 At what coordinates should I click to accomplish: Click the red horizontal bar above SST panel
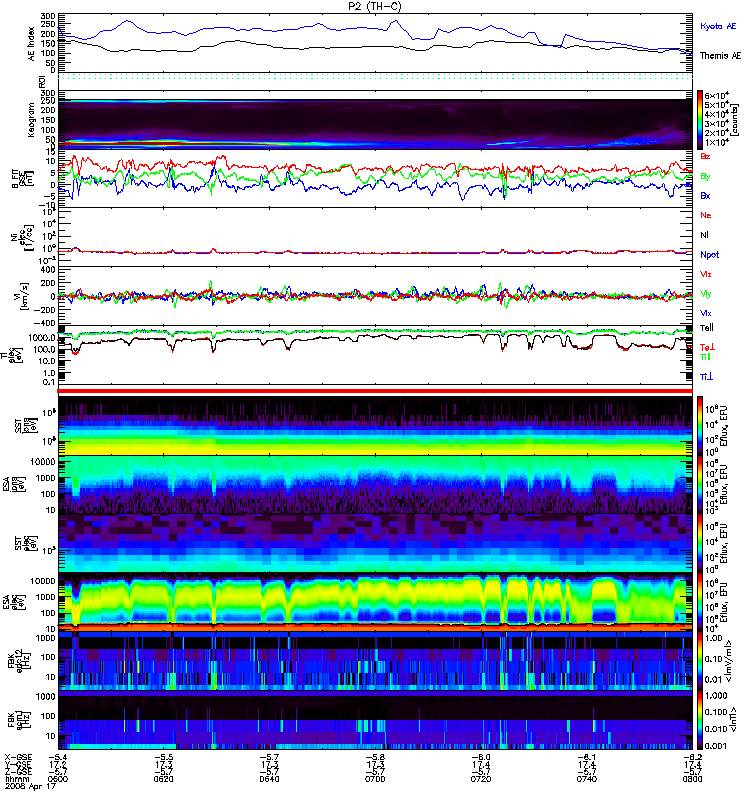(x=375, y=391)
